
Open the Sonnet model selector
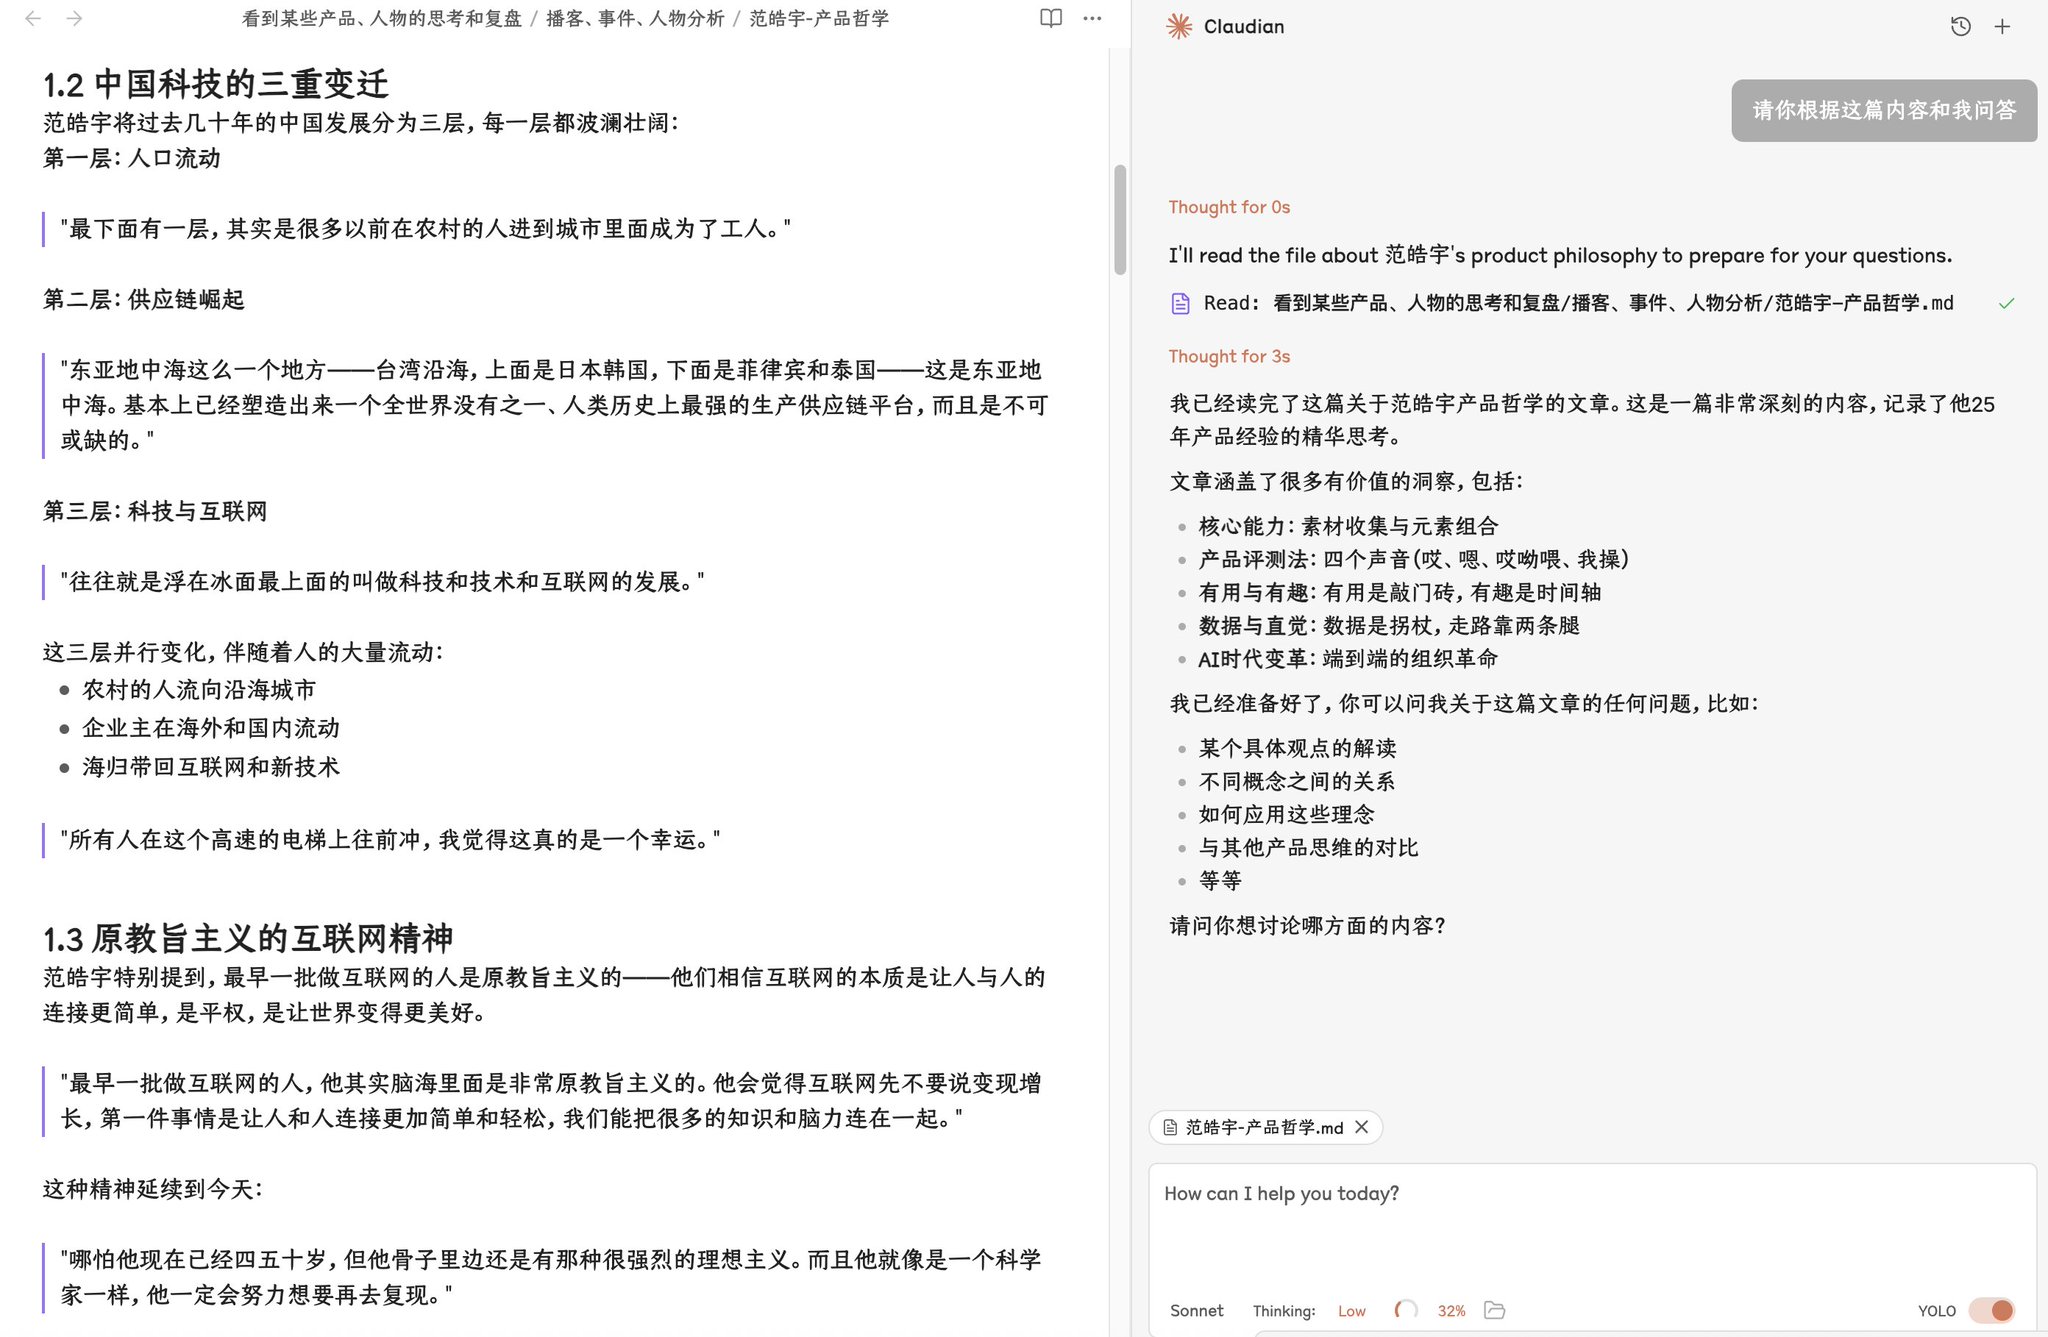(1196, 1310)
